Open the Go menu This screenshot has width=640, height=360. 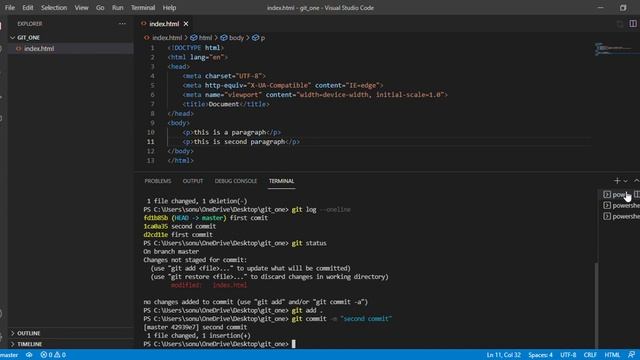tap(100, 8)
